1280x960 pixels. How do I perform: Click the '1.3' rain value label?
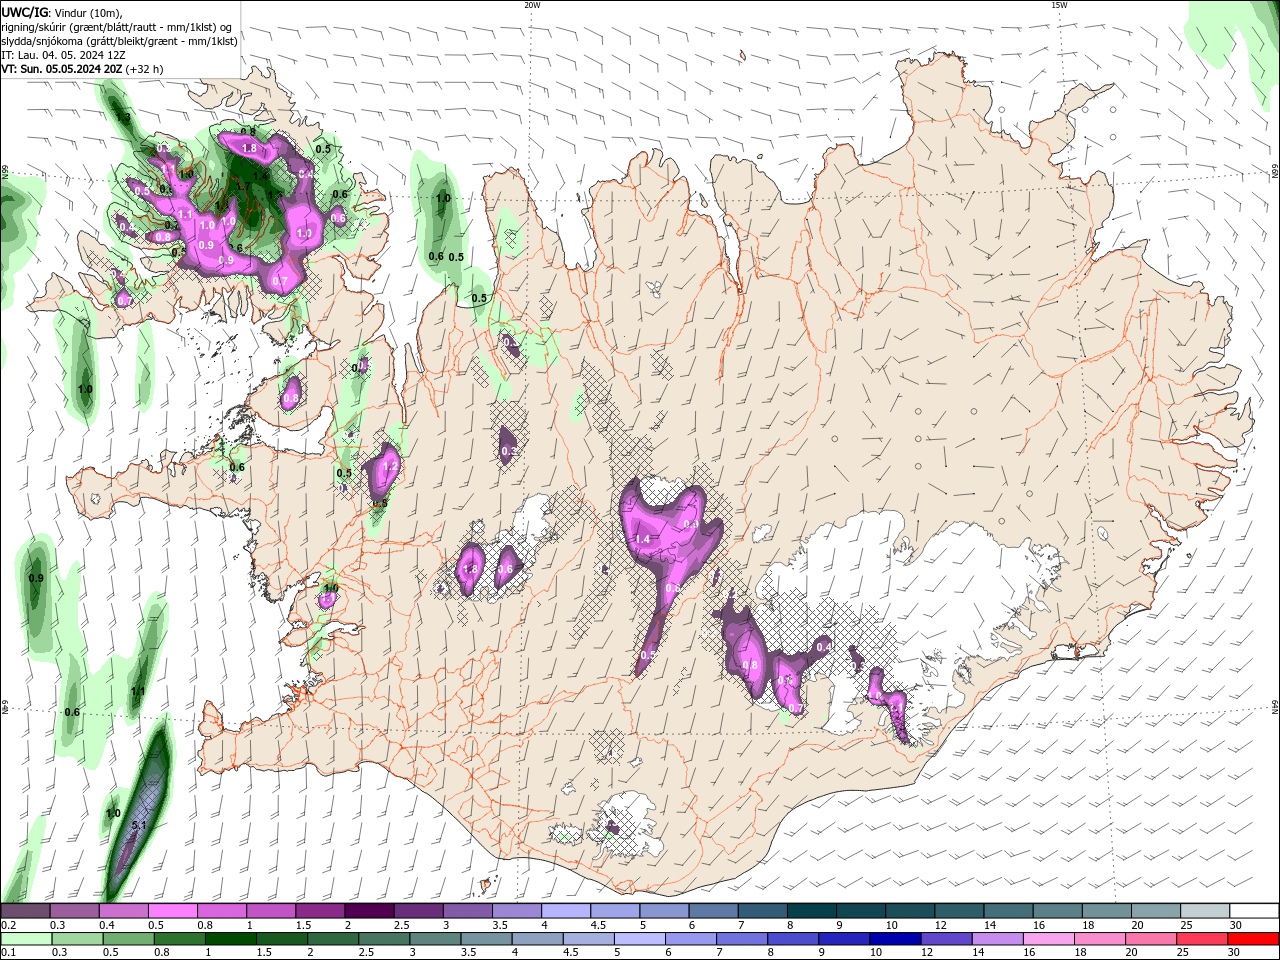[x=124, y=118]
